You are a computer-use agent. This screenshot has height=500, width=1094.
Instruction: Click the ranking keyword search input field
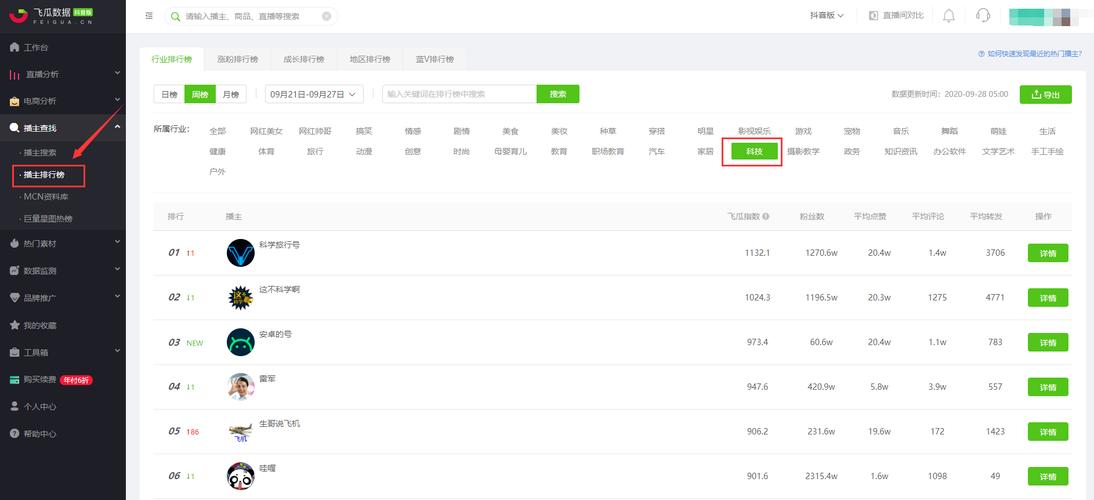click(459, 94)
